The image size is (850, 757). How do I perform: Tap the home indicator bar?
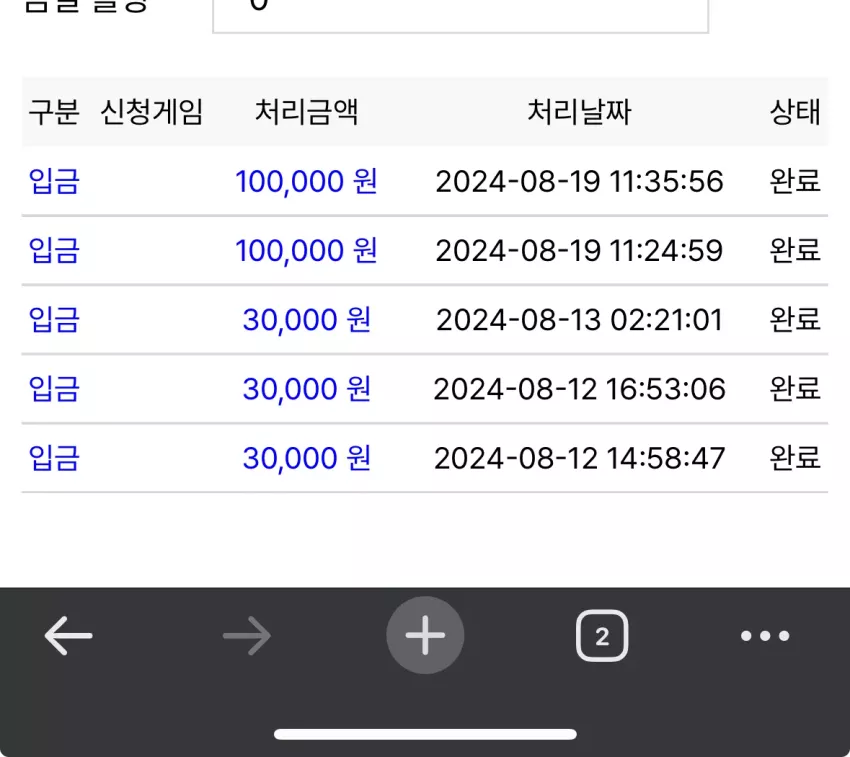pos(425,734)
